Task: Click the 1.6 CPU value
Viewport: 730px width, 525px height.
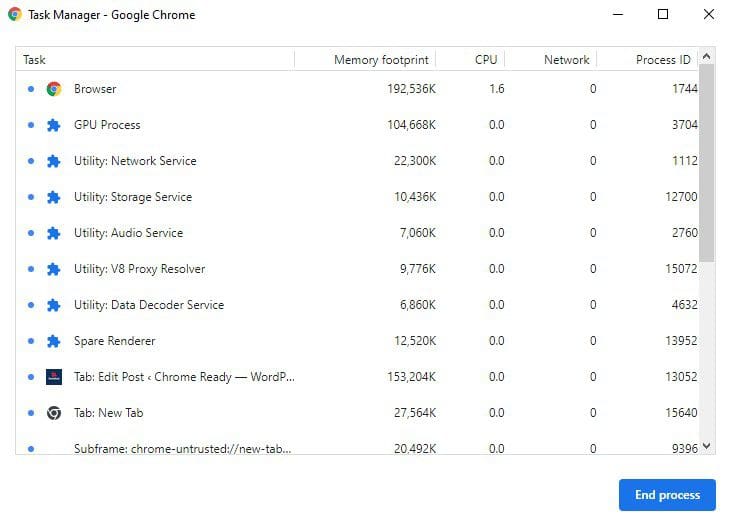Action: click(497, 89)
